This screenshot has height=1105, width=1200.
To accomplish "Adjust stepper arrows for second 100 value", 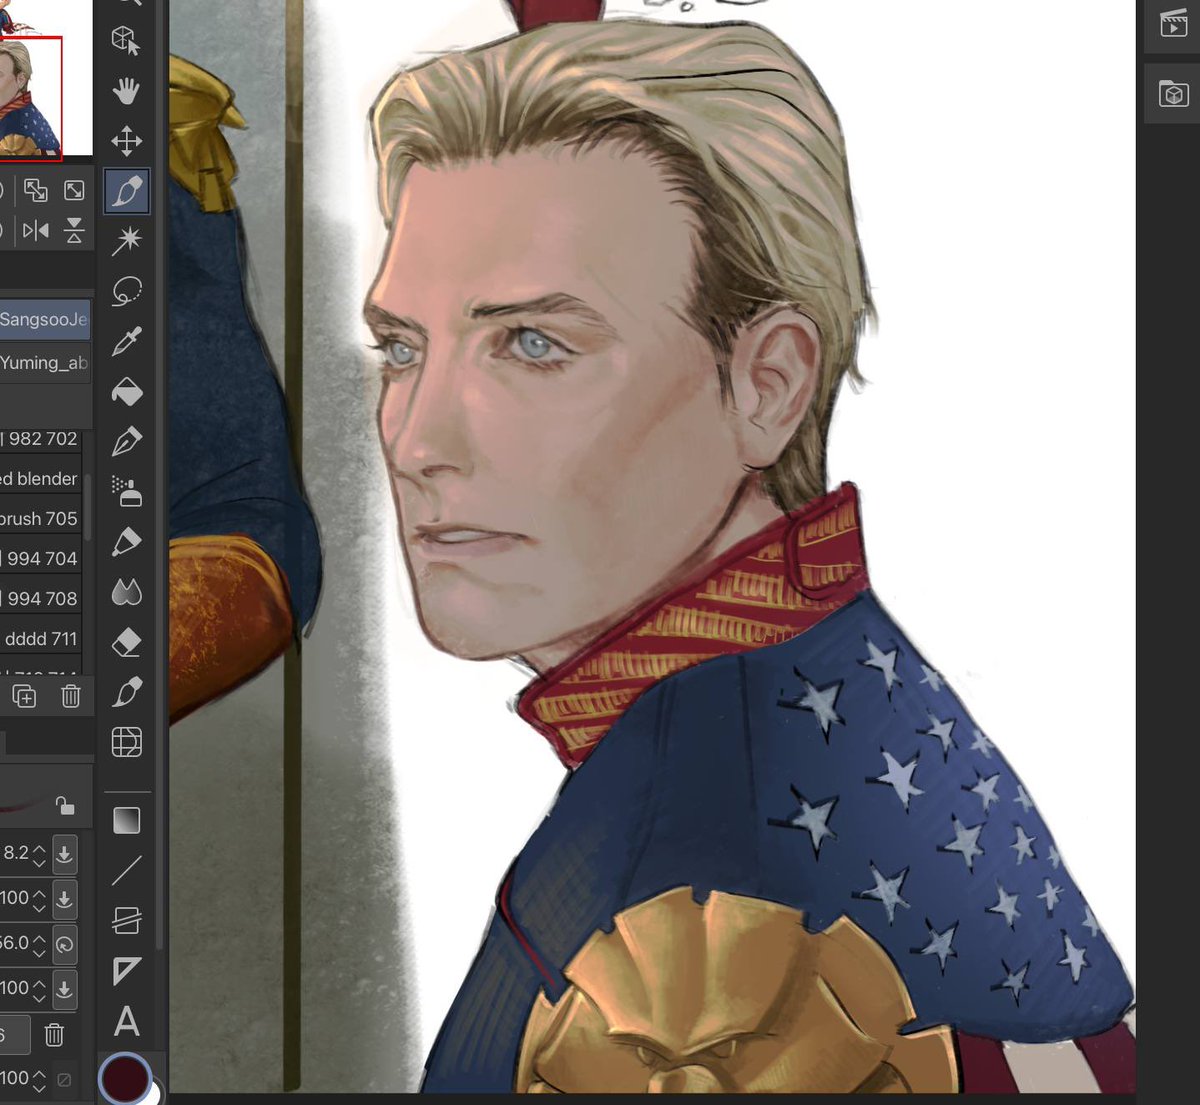I will 39,989.
